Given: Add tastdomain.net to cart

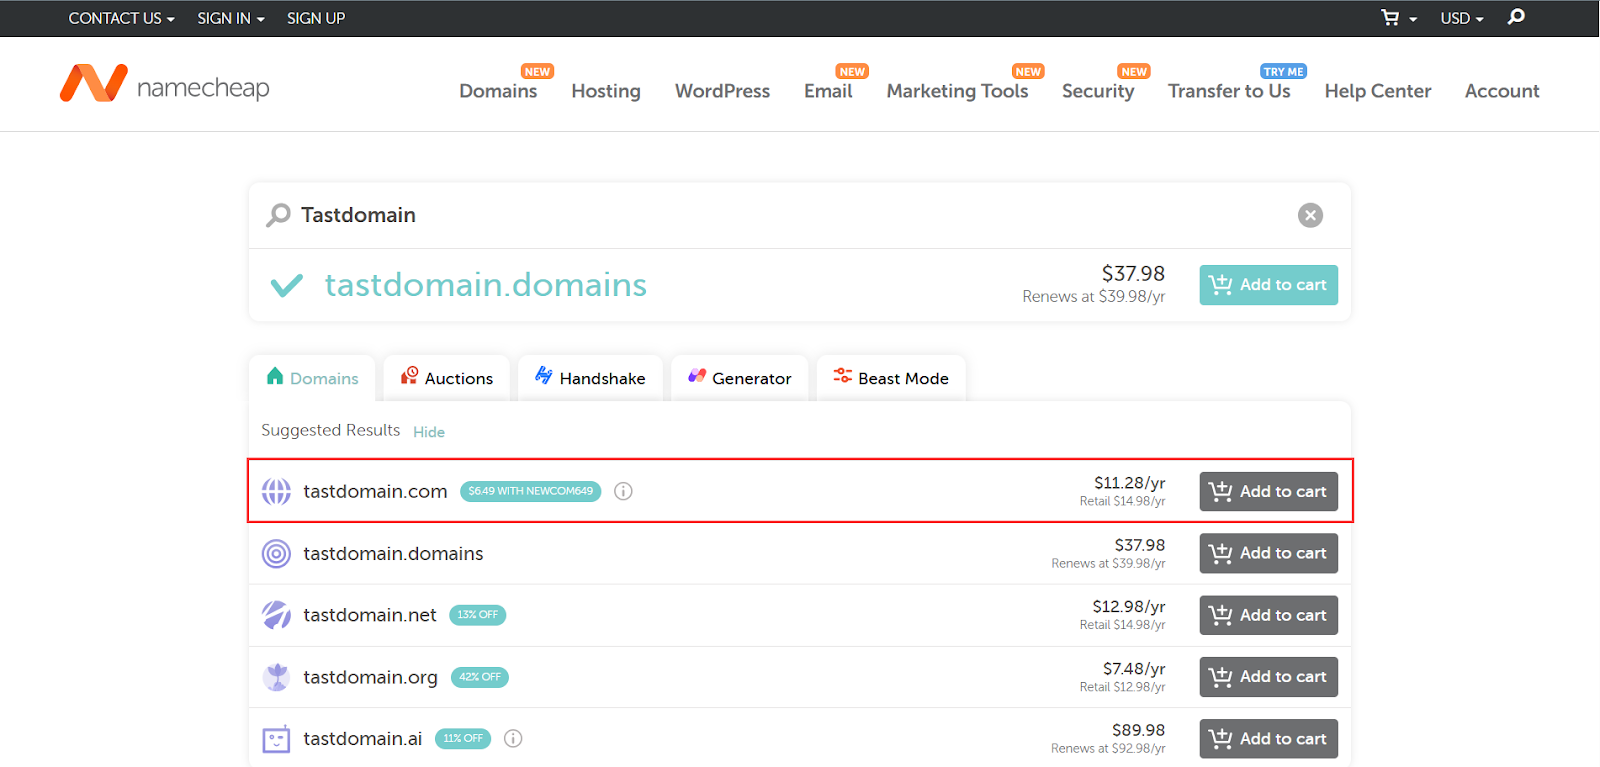Looking at the screenshot, I should [x=1268, y=615].
